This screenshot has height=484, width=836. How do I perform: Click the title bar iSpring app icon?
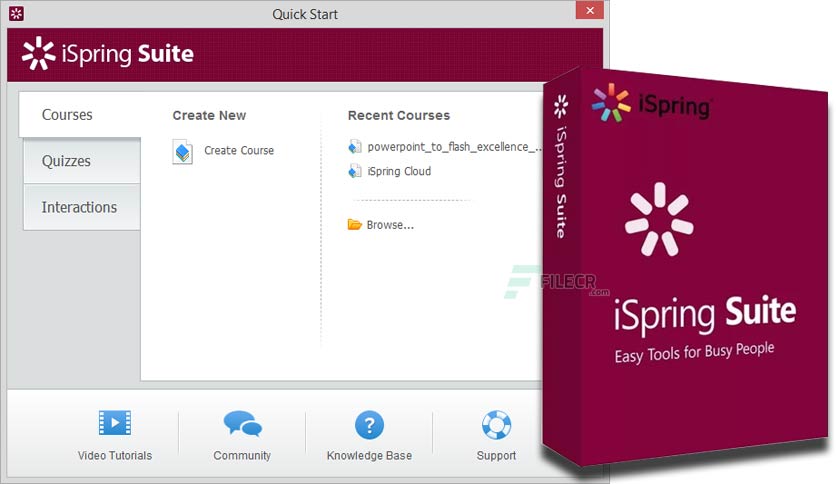[16, 14]
